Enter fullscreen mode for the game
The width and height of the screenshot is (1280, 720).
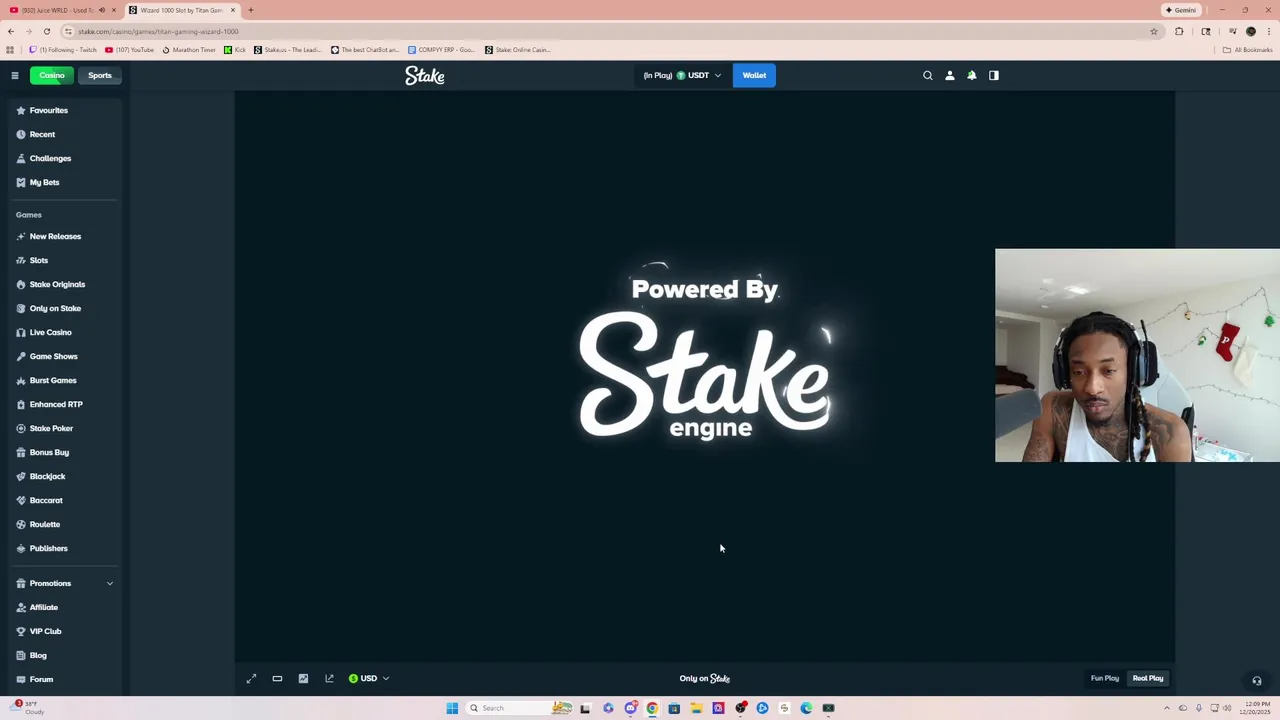[x=252, y=678]
